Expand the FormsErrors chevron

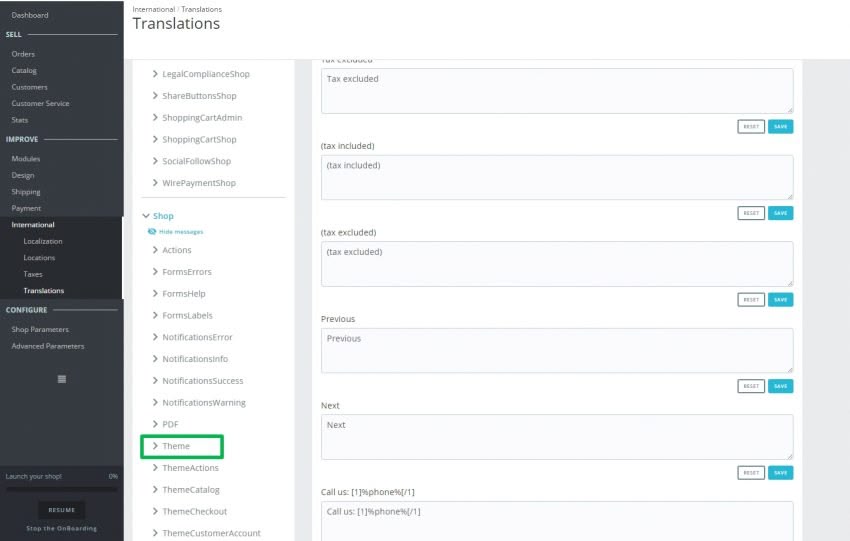point(155,272)
